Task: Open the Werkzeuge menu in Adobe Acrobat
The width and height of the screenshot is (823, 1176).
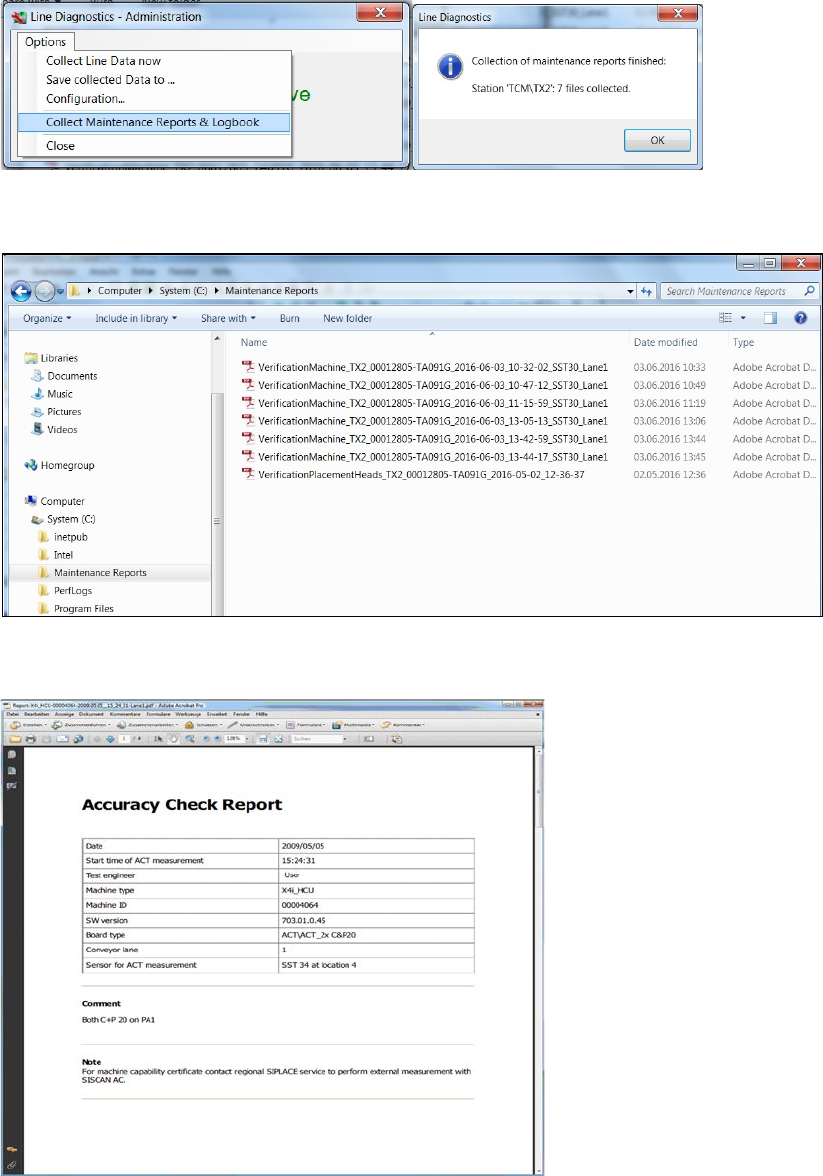Action: 188,714
